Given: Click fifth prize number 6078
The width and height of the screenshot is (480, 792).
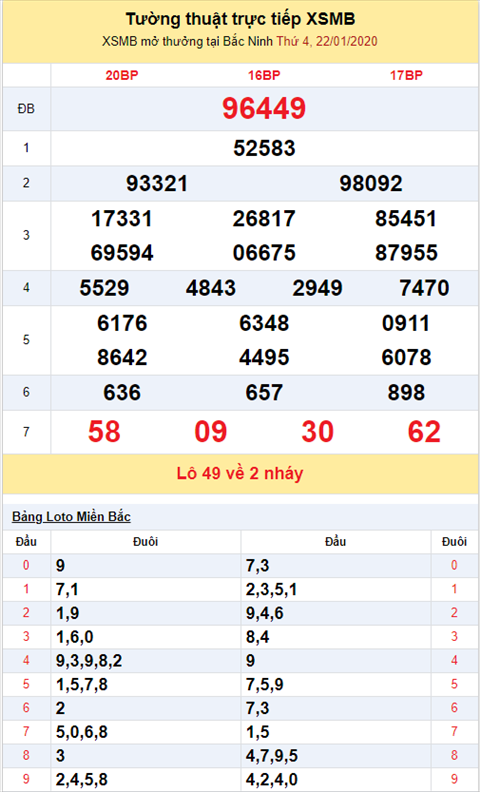Looking at the screenshot, I should 406,358.
